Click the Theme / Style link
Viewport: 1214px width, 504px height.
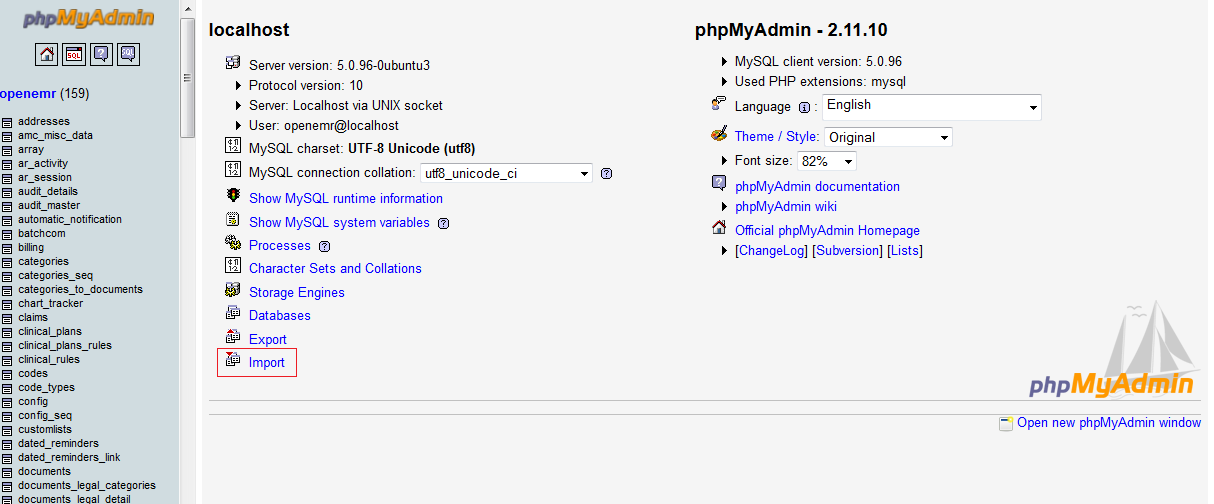coord(776,136)
